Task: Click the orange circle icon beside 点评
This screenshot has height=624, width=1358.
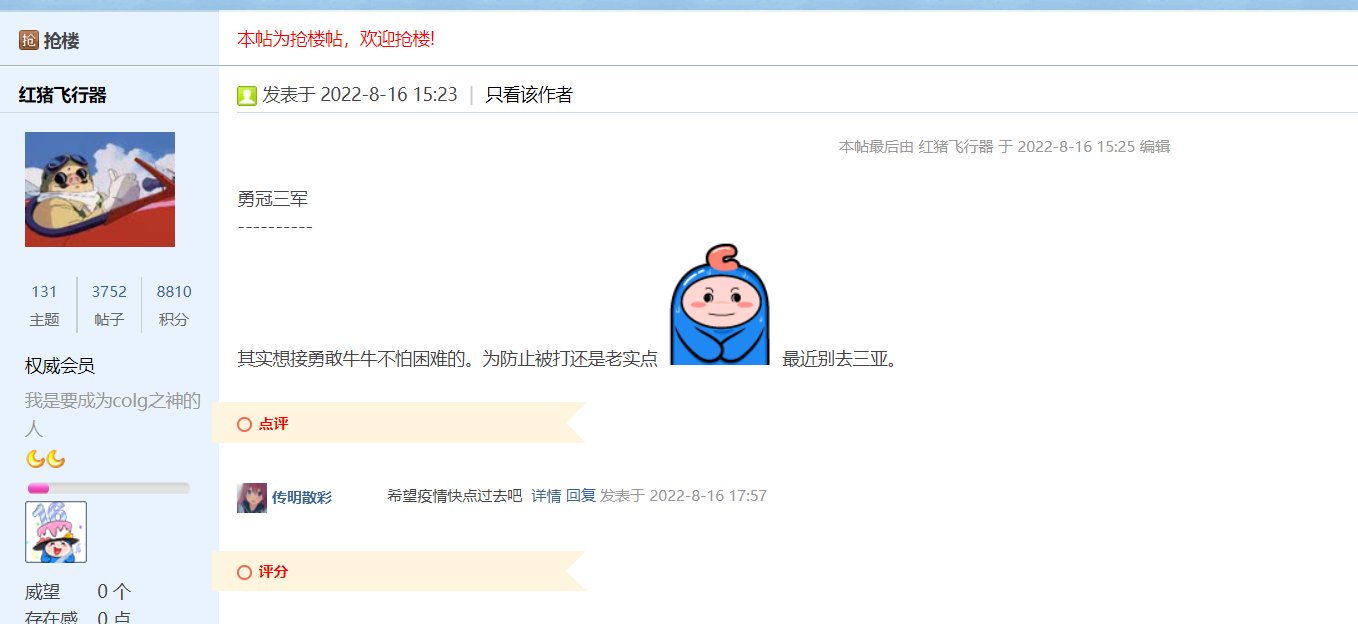Action: click(x=244, y=424)
